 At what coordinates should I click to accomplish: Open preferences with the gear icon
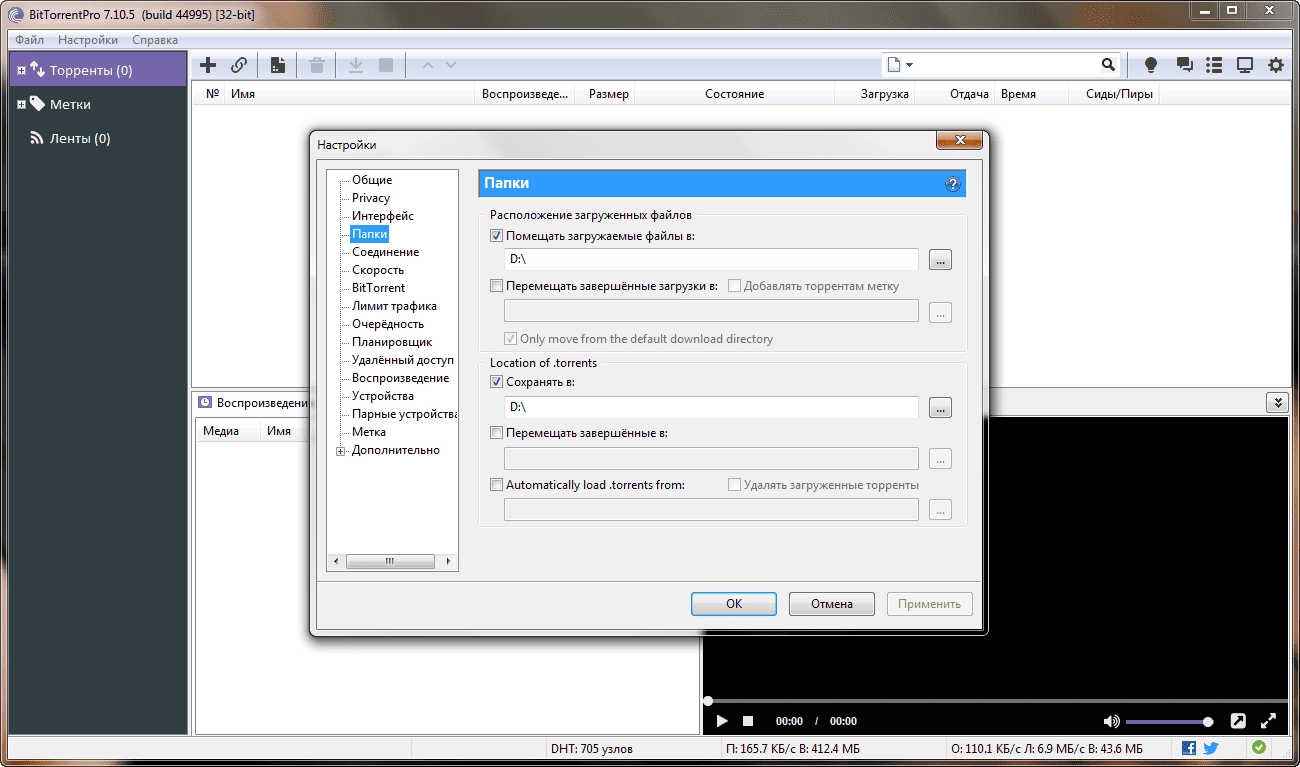pos(1276,65)
